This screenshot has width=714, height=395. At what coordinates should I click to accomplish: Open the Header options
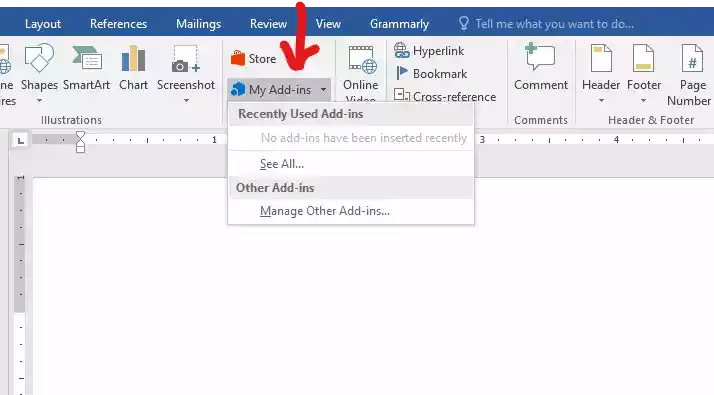601,73
